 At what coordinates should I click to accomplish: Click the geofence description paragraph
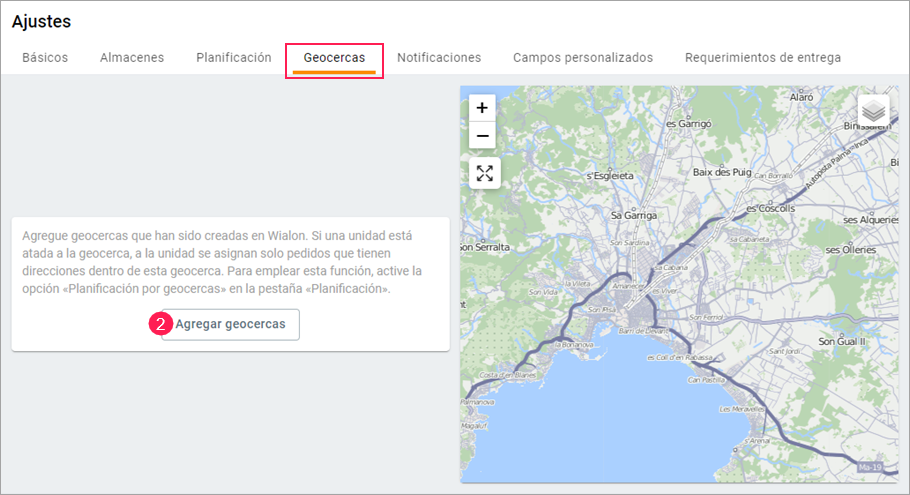222,262
